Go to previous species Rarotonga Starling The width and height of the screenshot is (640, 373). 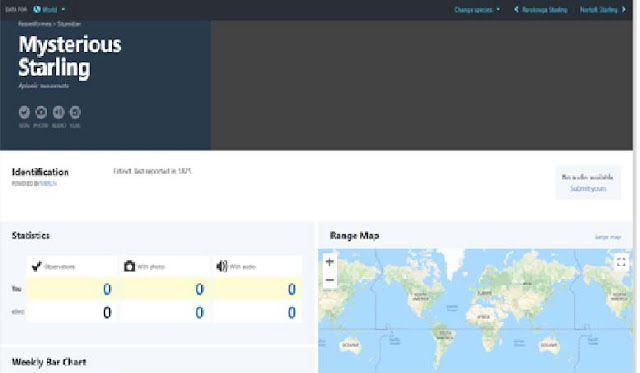click(541, 9)
